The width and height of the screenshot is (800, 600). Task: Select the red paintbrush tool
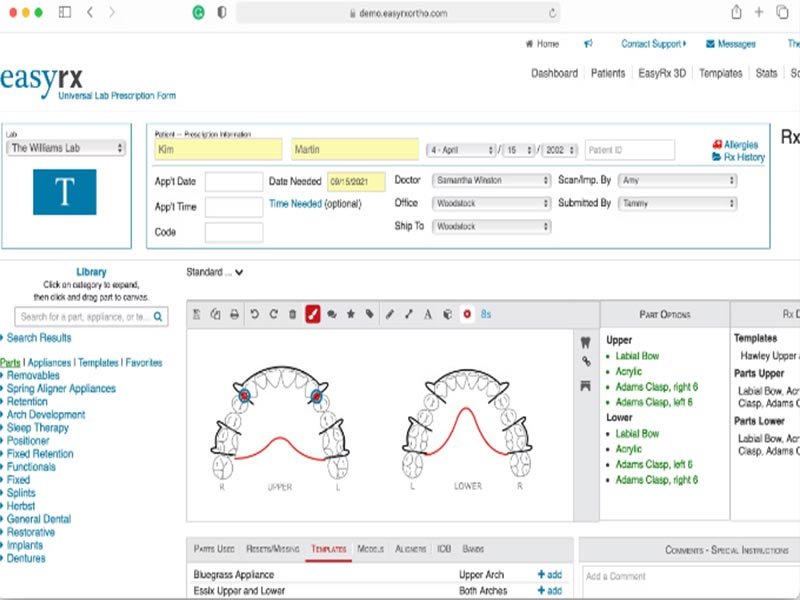click(312, 314)
